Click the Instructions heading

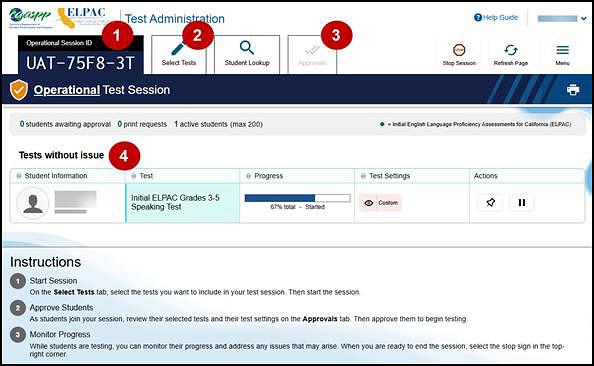coord(45,262)
